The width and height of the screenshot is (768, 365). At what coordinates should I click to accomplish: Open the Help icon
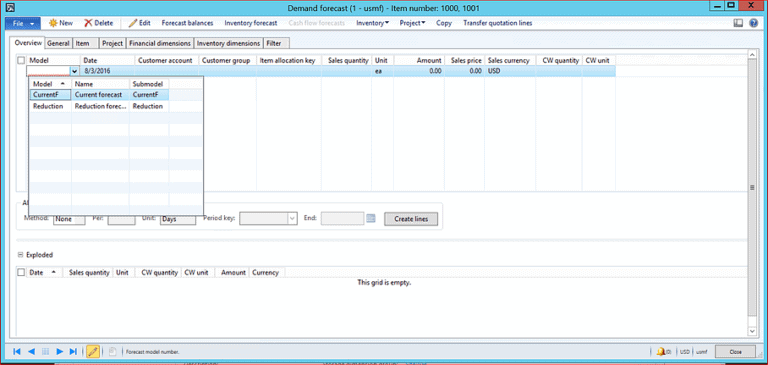click(x=753, y=23)
